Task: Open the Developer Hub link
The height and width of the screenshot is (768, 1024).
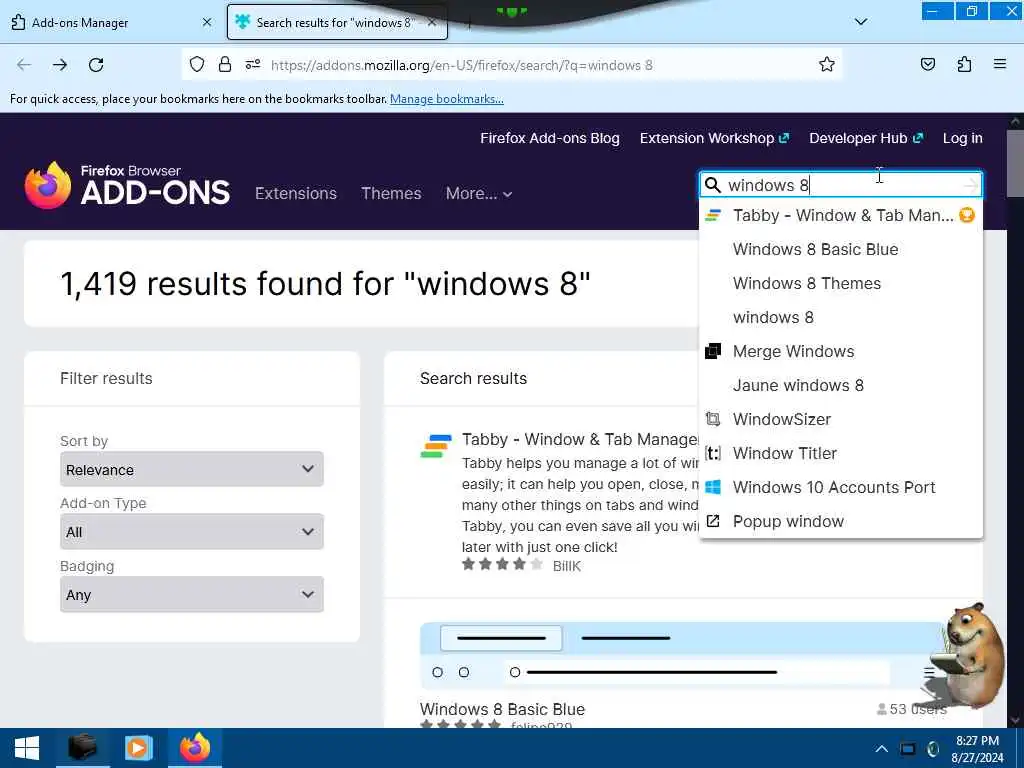Action: click(x=866, y=138)
